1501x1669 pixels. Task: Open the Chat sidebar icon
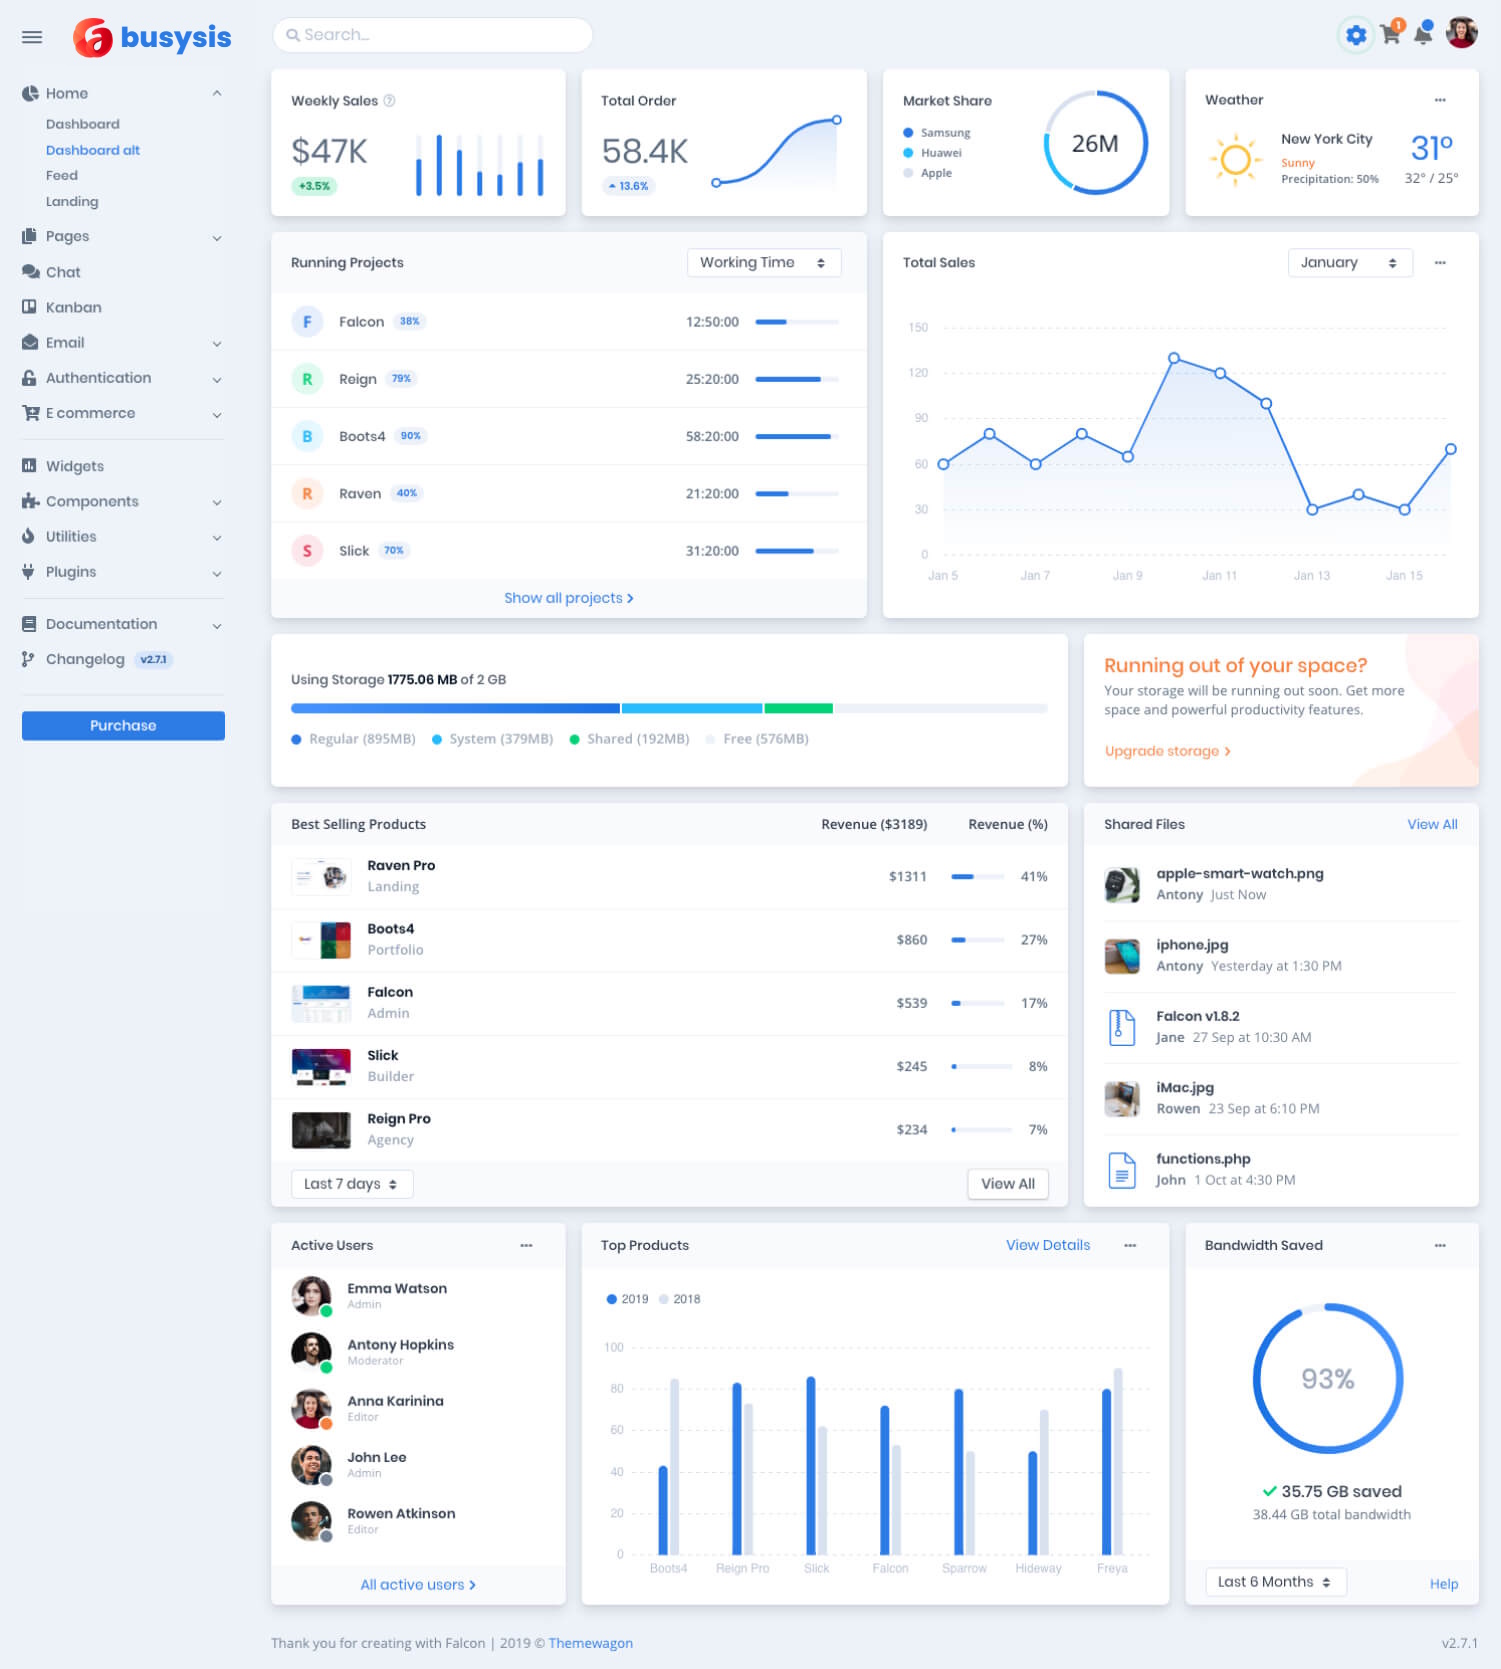[x=30, y=272]
